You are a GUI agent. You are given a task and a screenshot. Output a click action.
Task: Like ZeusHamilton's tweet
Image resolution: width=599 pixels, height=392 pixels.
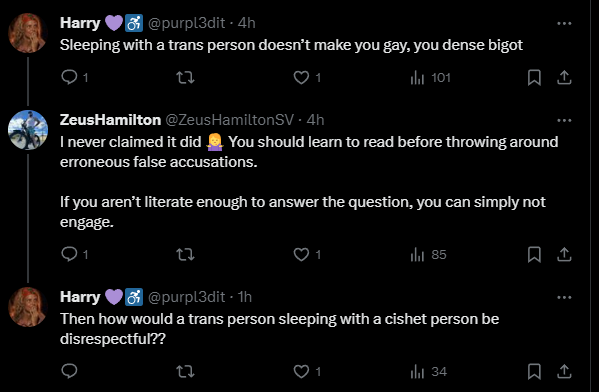(301, 254)
